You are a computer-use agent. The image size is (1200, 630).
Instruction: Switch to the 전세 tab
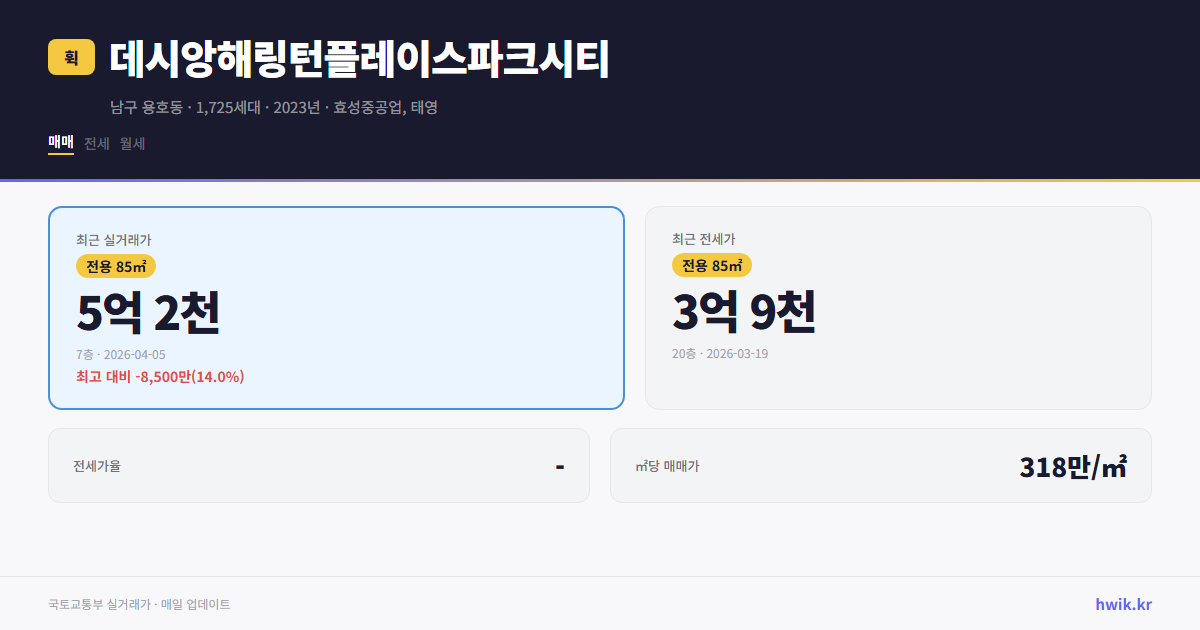pyautogui.click(x=96, y=143)
